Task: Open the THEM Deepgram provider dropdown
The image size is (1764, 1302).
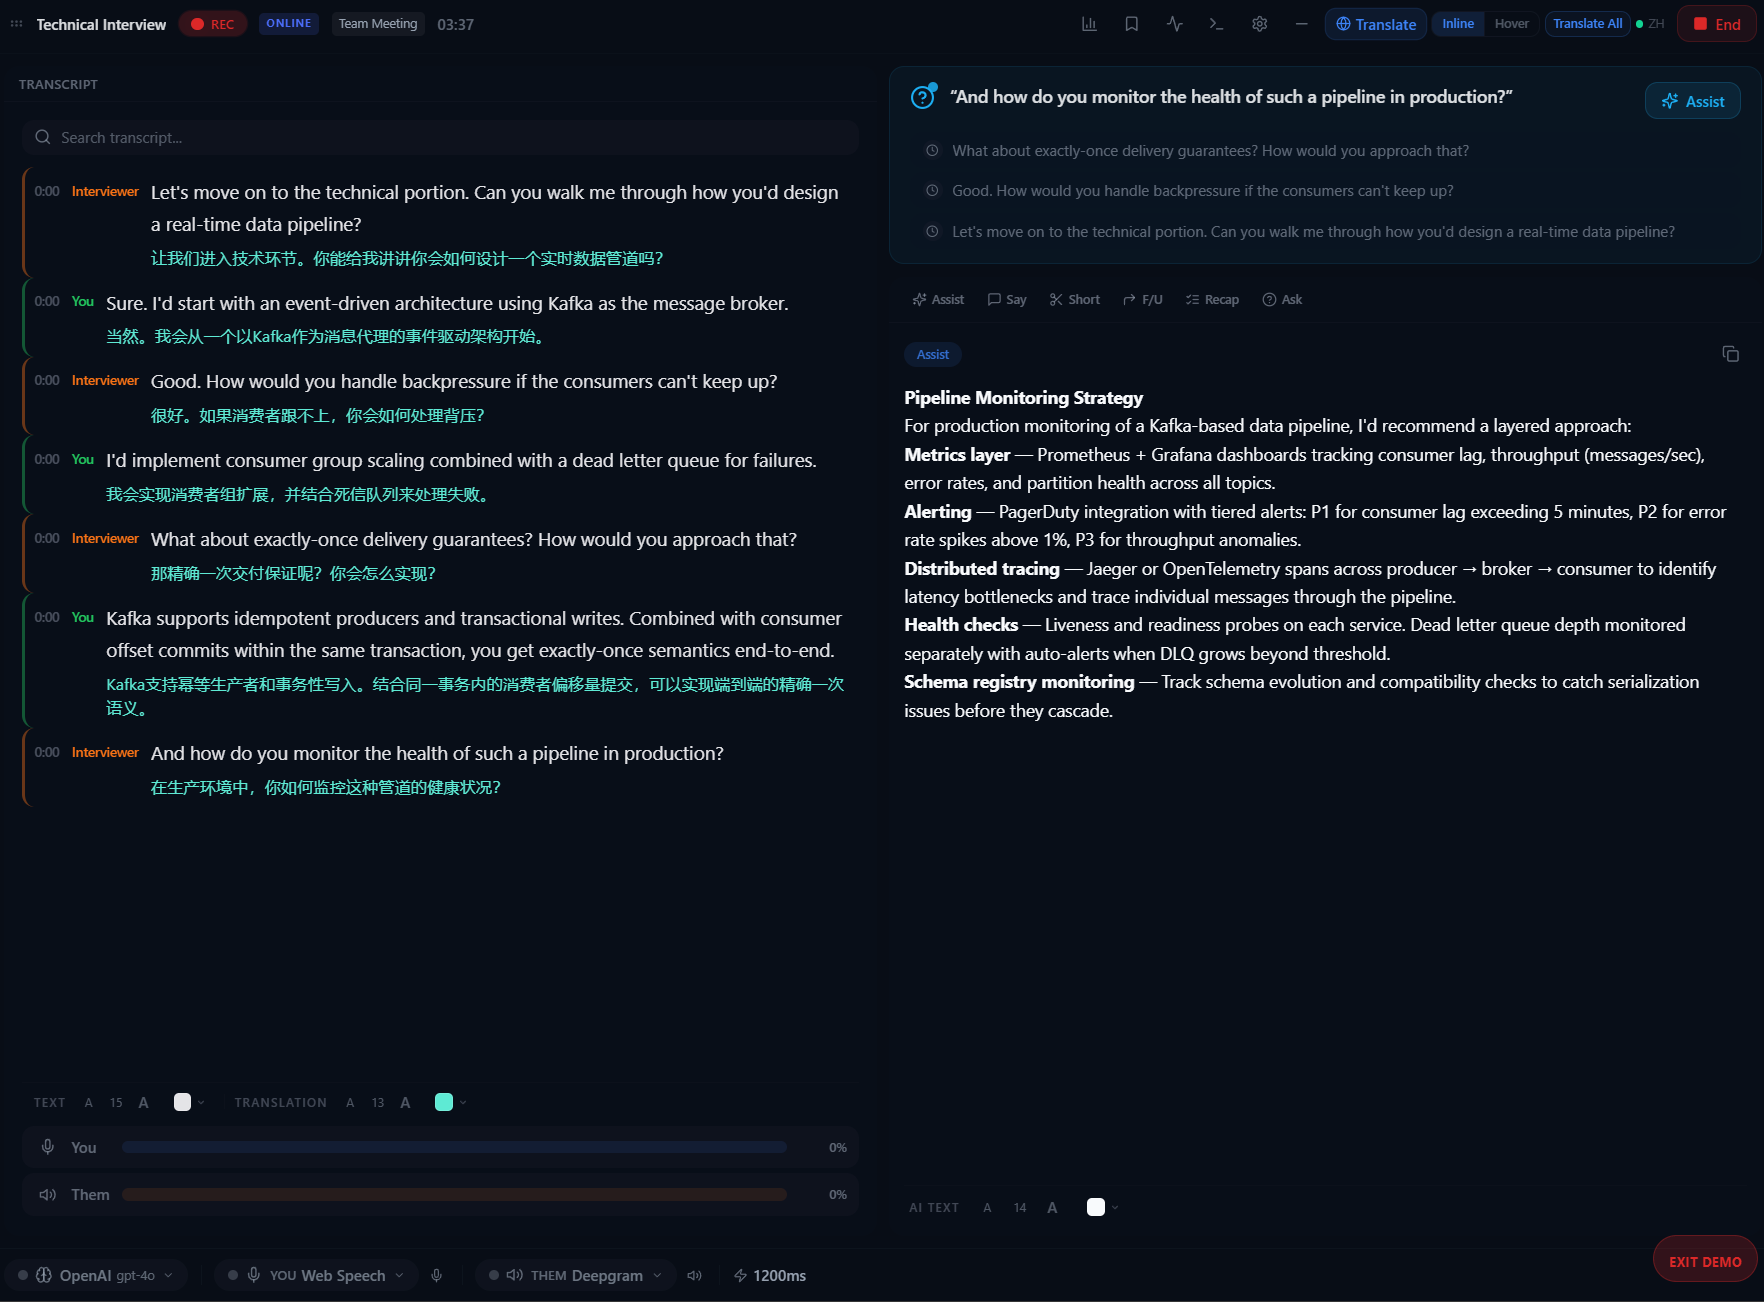Action: pos(574,1275)
